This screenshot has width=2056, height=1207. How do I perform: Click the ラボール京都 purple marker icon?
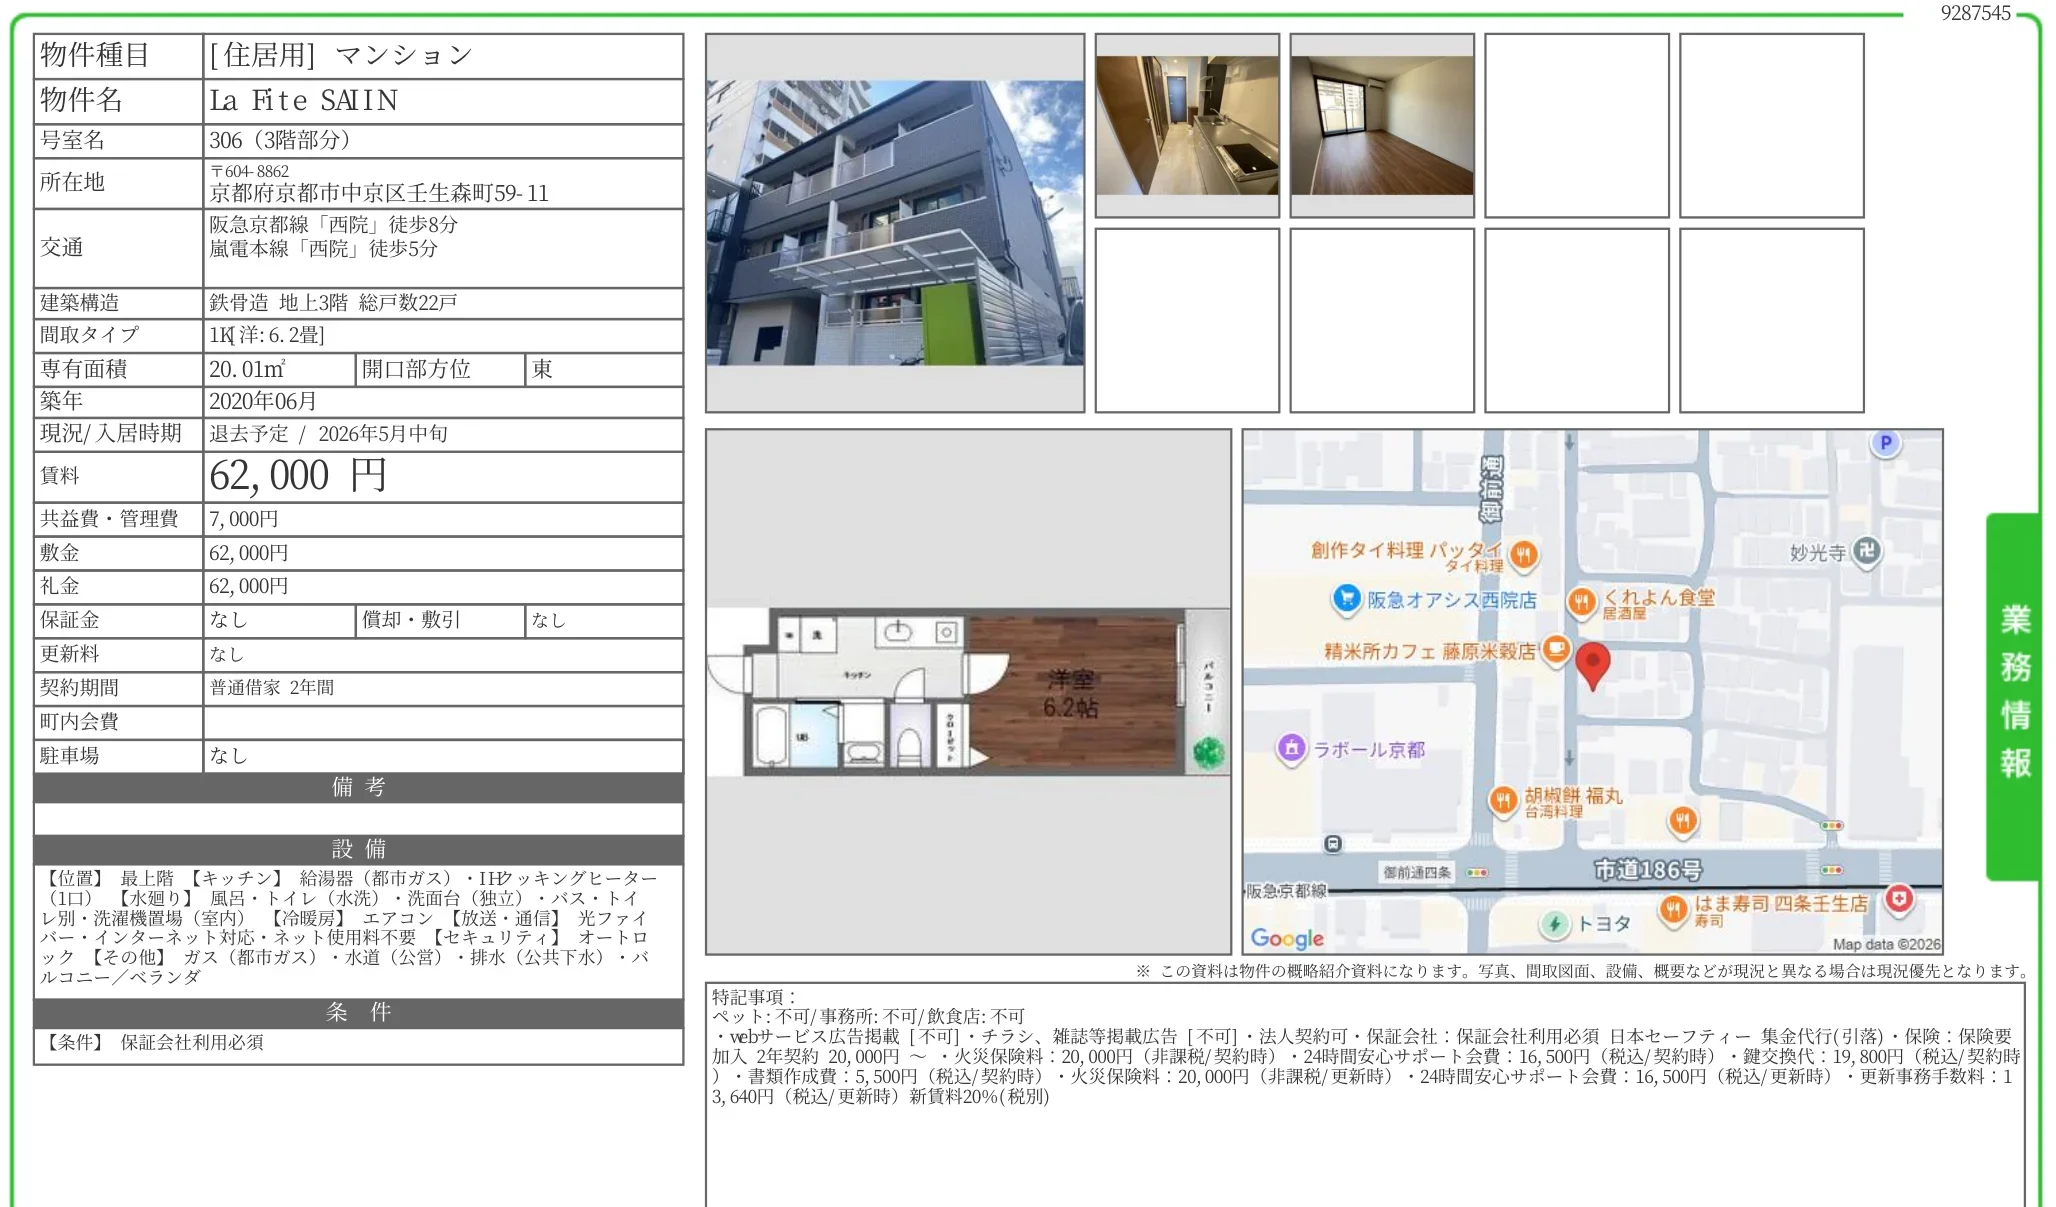pyautogui.click(x=1291, y=748)
